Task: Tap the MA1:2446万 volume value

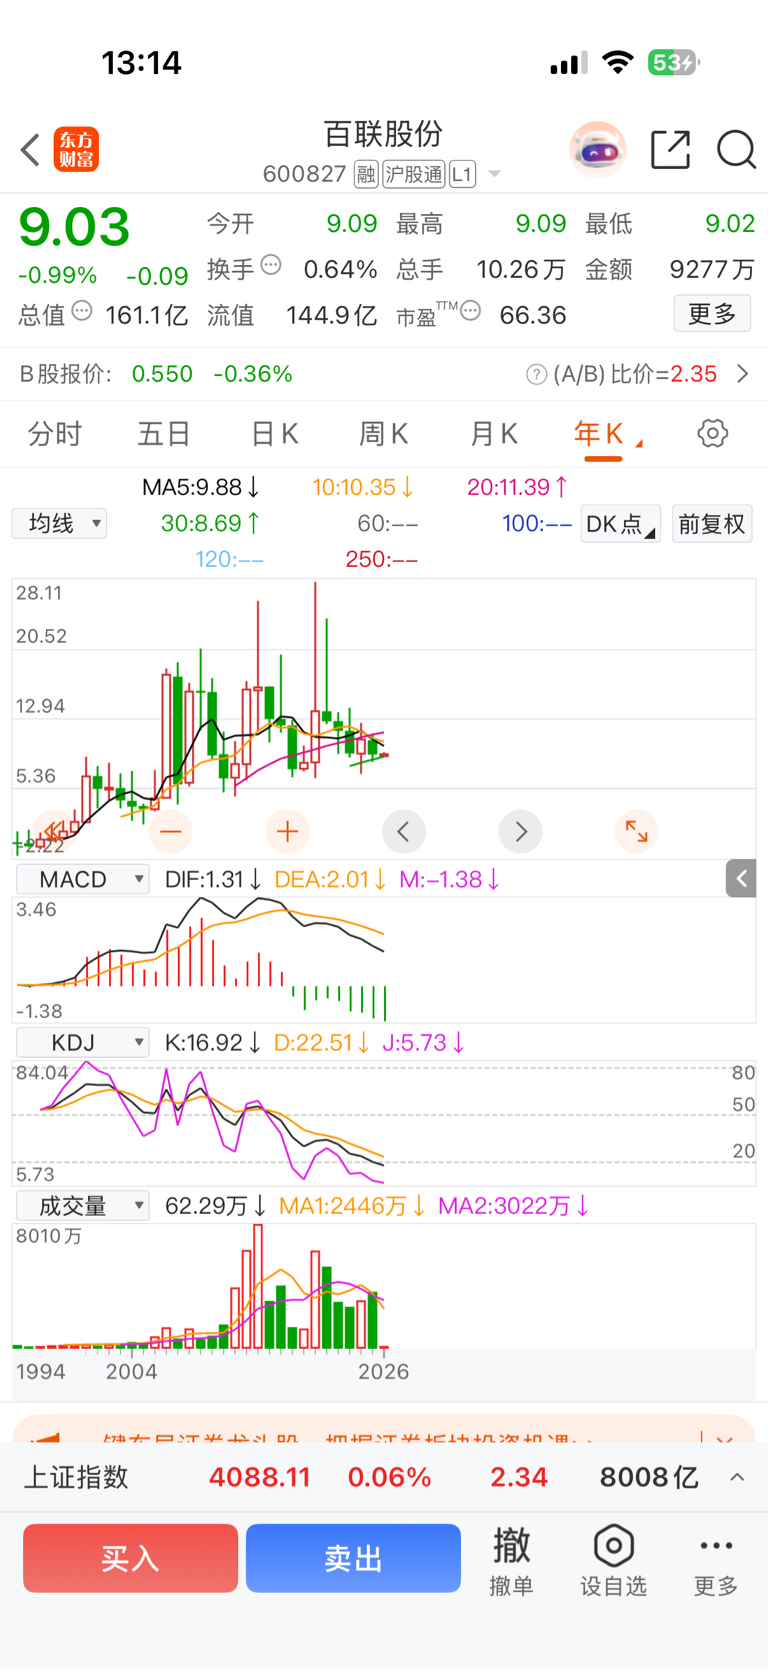Action: click(352, 1206)
